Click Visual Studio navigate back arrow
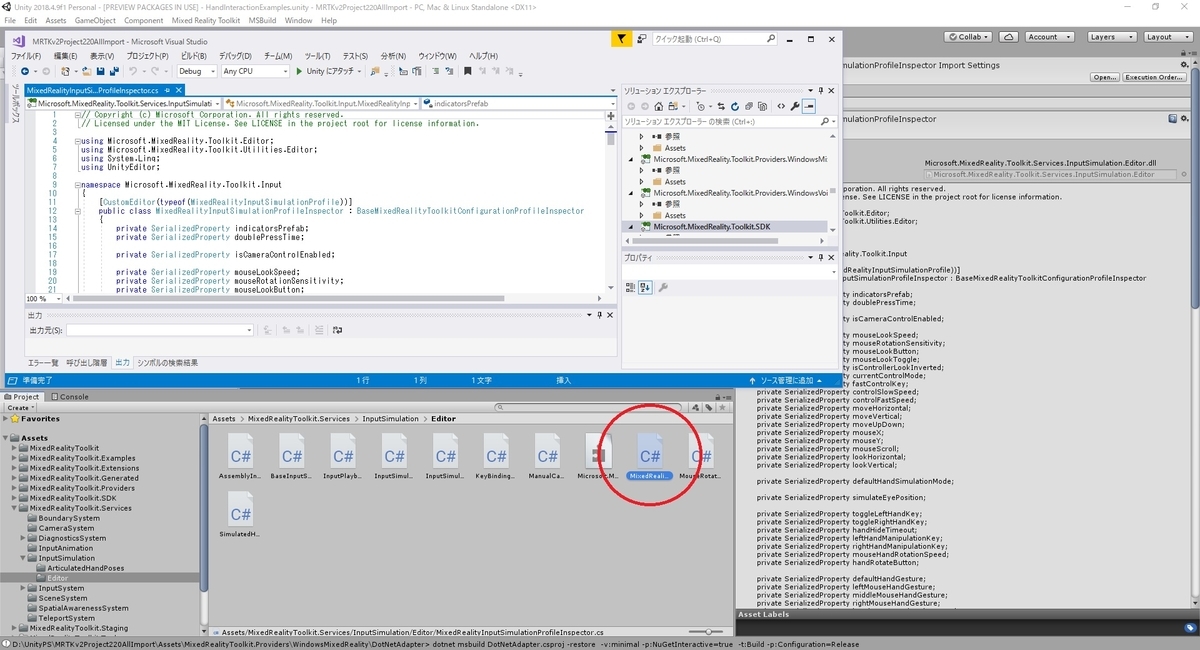The height and width of the screenshot is (650, 1200). click(x=25, y=71)
